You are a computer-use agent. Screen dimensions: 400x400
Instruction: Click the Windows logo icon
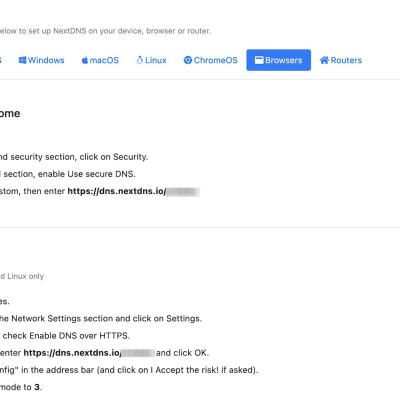[22, 60]
